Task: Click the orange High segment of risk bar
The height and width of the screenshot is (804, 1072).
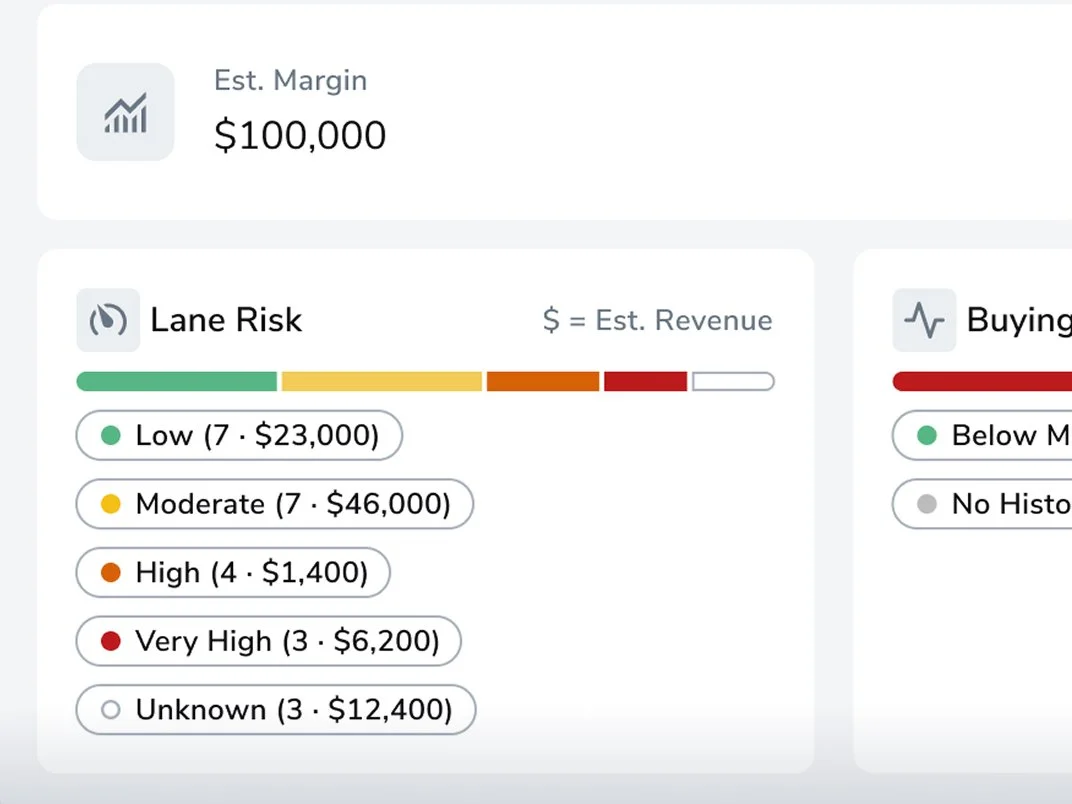Action: click(543, 381)
